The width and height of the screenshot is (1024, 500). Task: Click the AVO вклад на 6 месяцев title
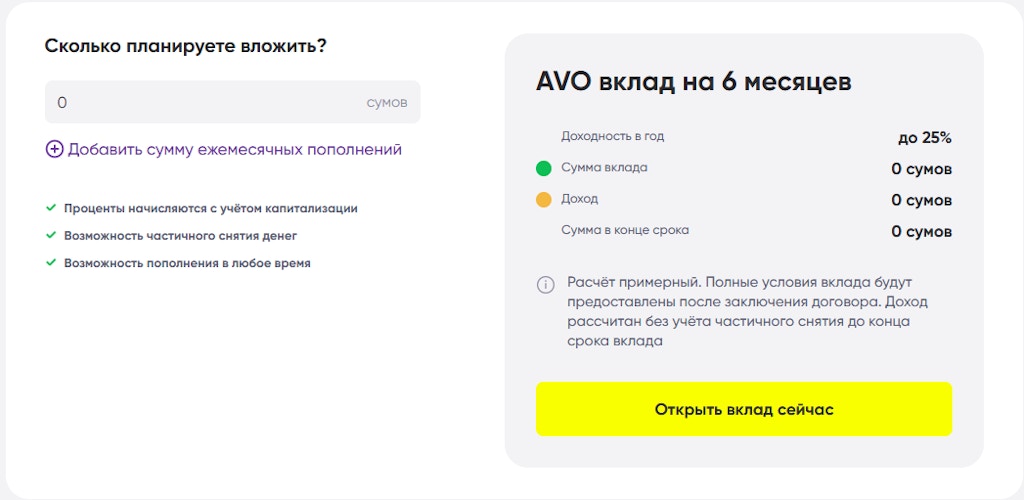coord(694,81)
